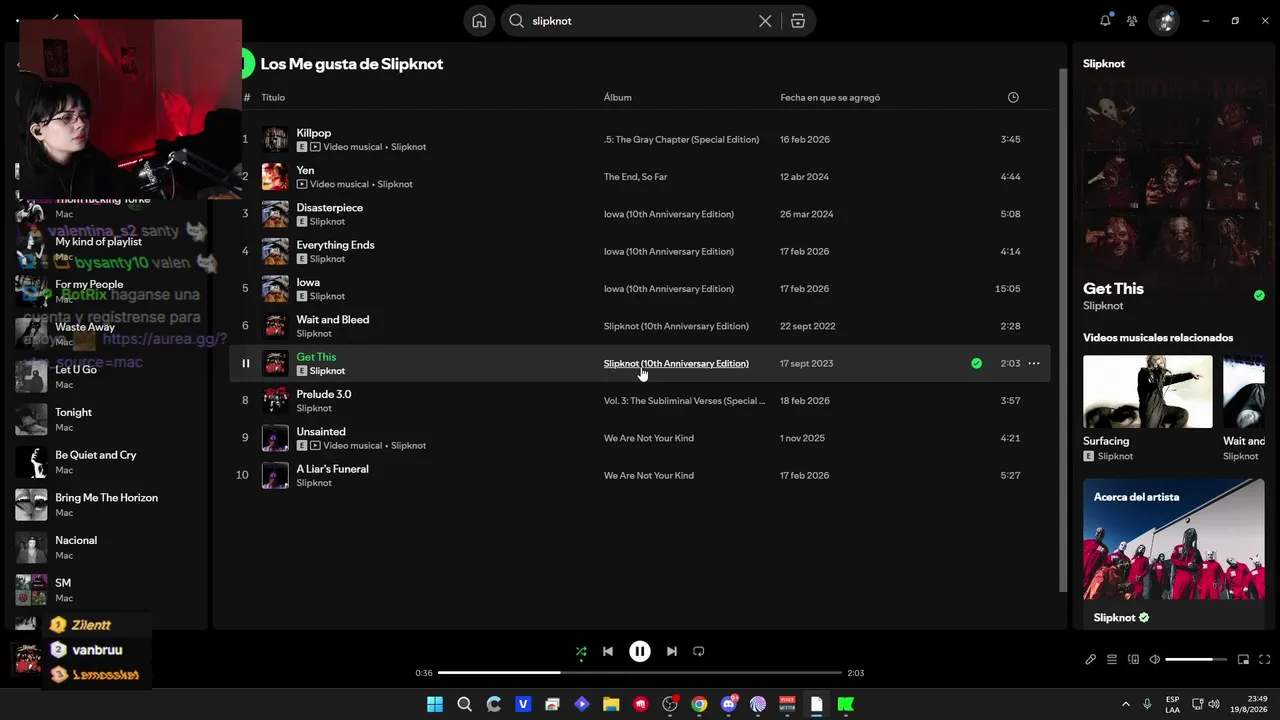Sort tracks by the Título column
Image resolution: width=1280 pixels, height=720 pixels.
click(x=273, y=97)
